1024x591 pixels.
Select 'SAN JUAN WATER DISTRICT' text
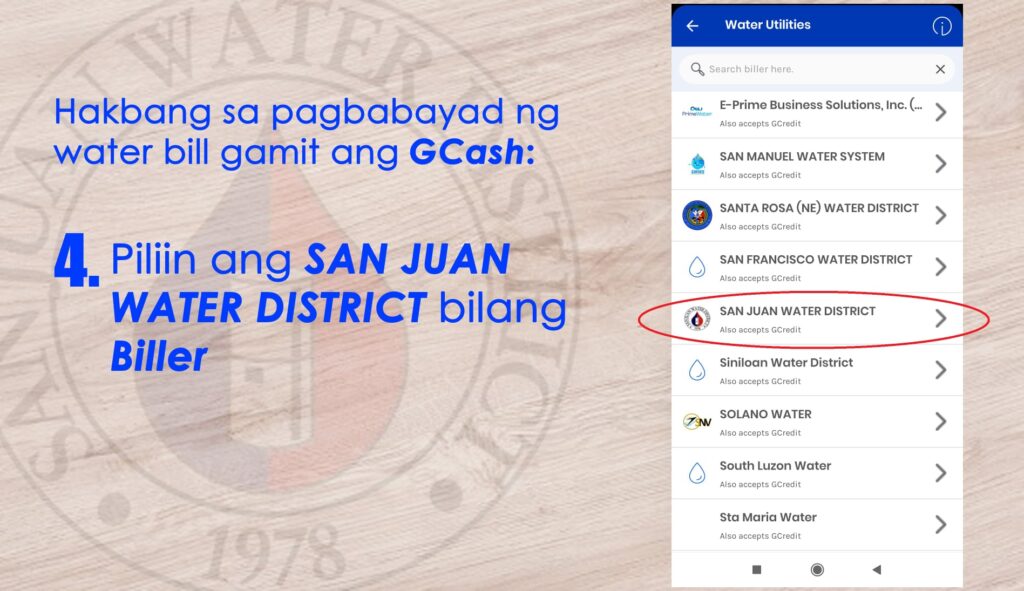tap(797, 311)
